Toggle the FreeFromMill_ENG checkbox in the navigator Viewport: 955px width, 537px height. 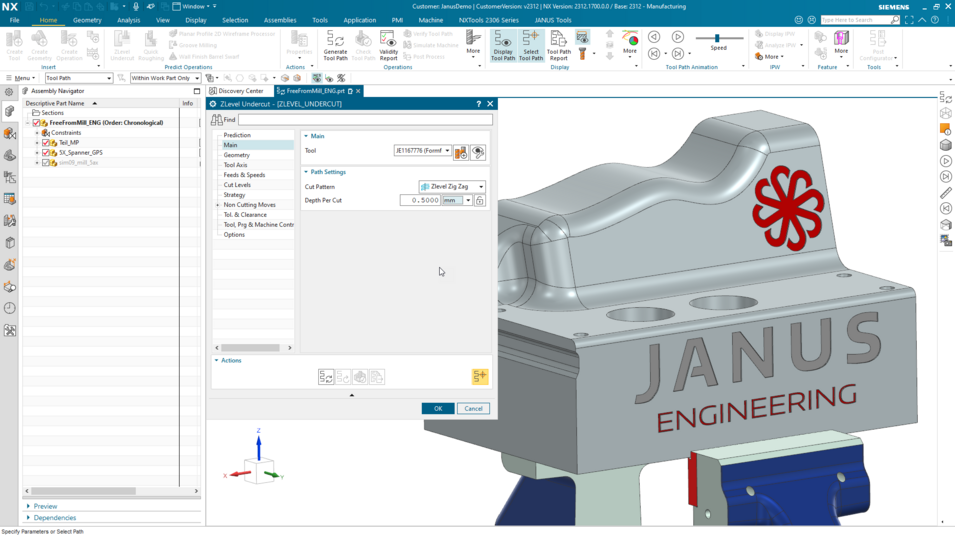pyautogui.click(x=36, y=123)
